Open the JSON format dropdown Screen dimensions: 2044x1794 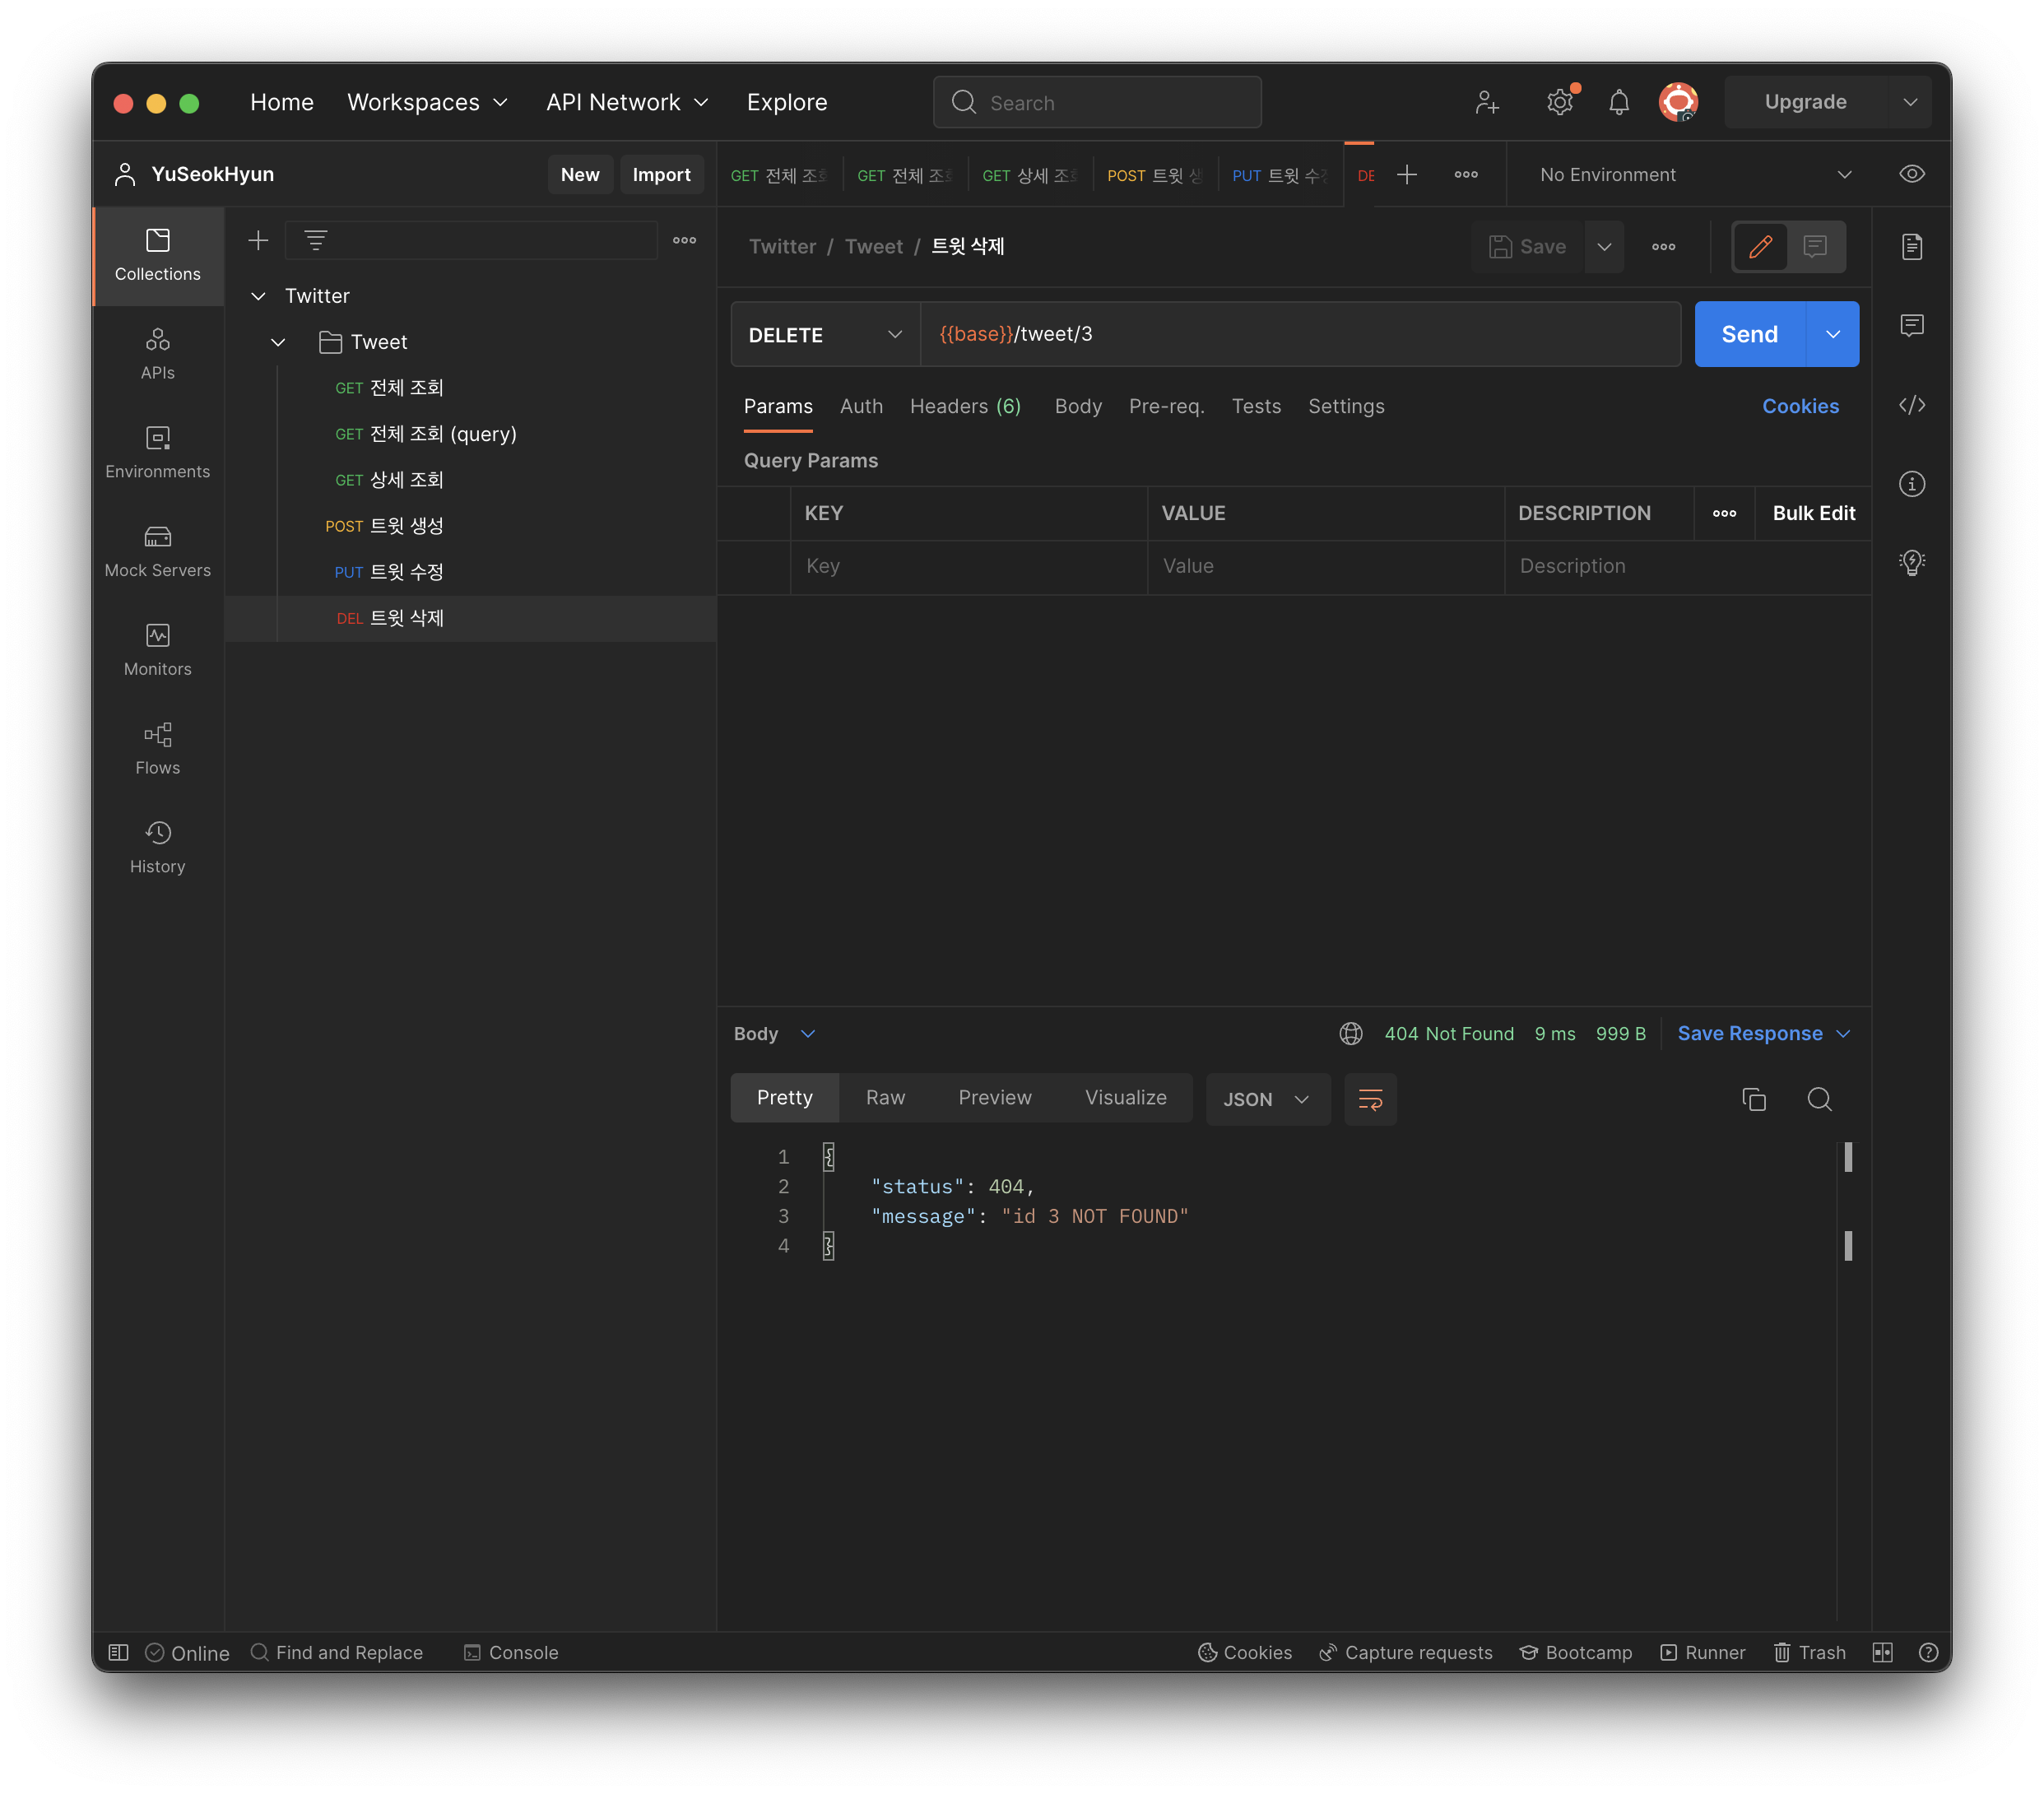click(1267, 1099)
